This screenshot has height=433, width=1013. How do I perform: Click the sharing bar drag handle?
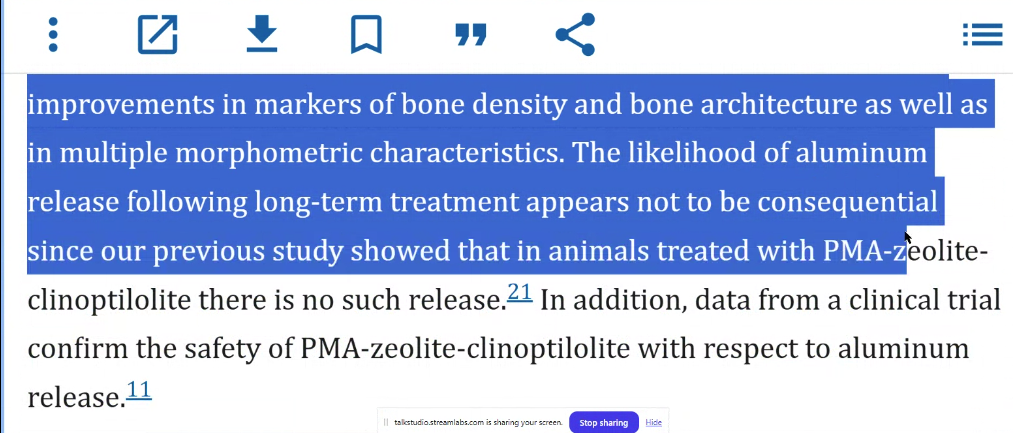point(386,423)
